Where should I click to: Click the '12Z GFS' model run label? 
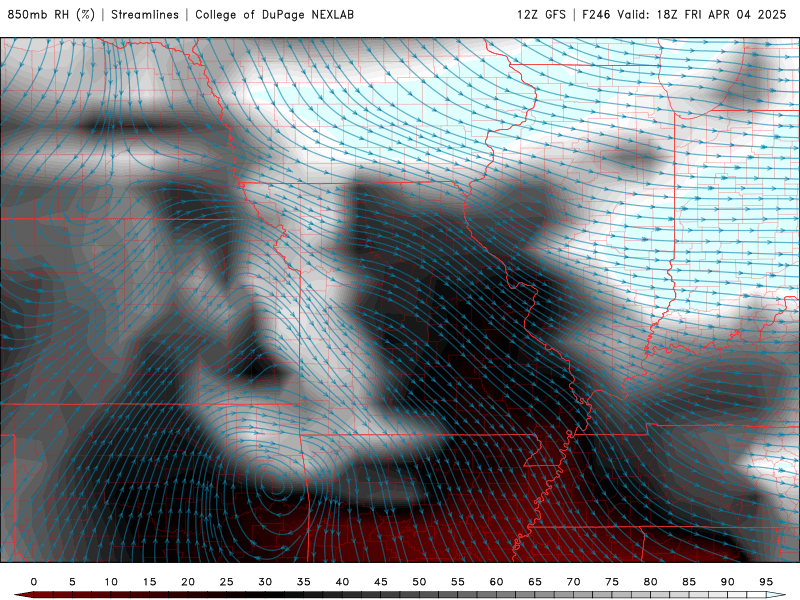click(x=541, y=14)
